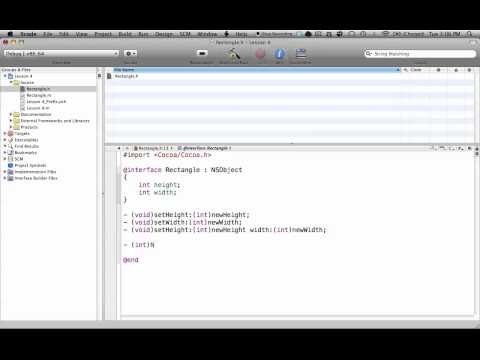Click the @end line in editor
480x360 pixels.
(x=131, y=260)
